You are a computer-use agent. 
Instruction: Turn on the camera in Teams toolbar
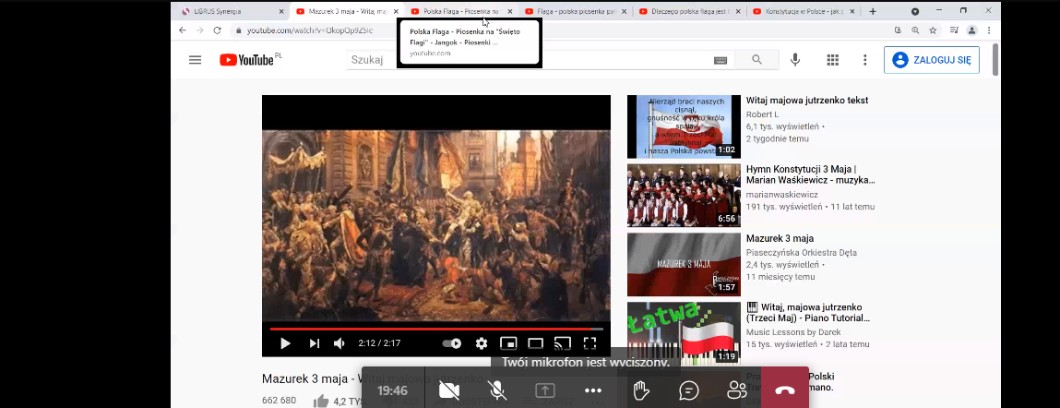click(x=449, y=390)
